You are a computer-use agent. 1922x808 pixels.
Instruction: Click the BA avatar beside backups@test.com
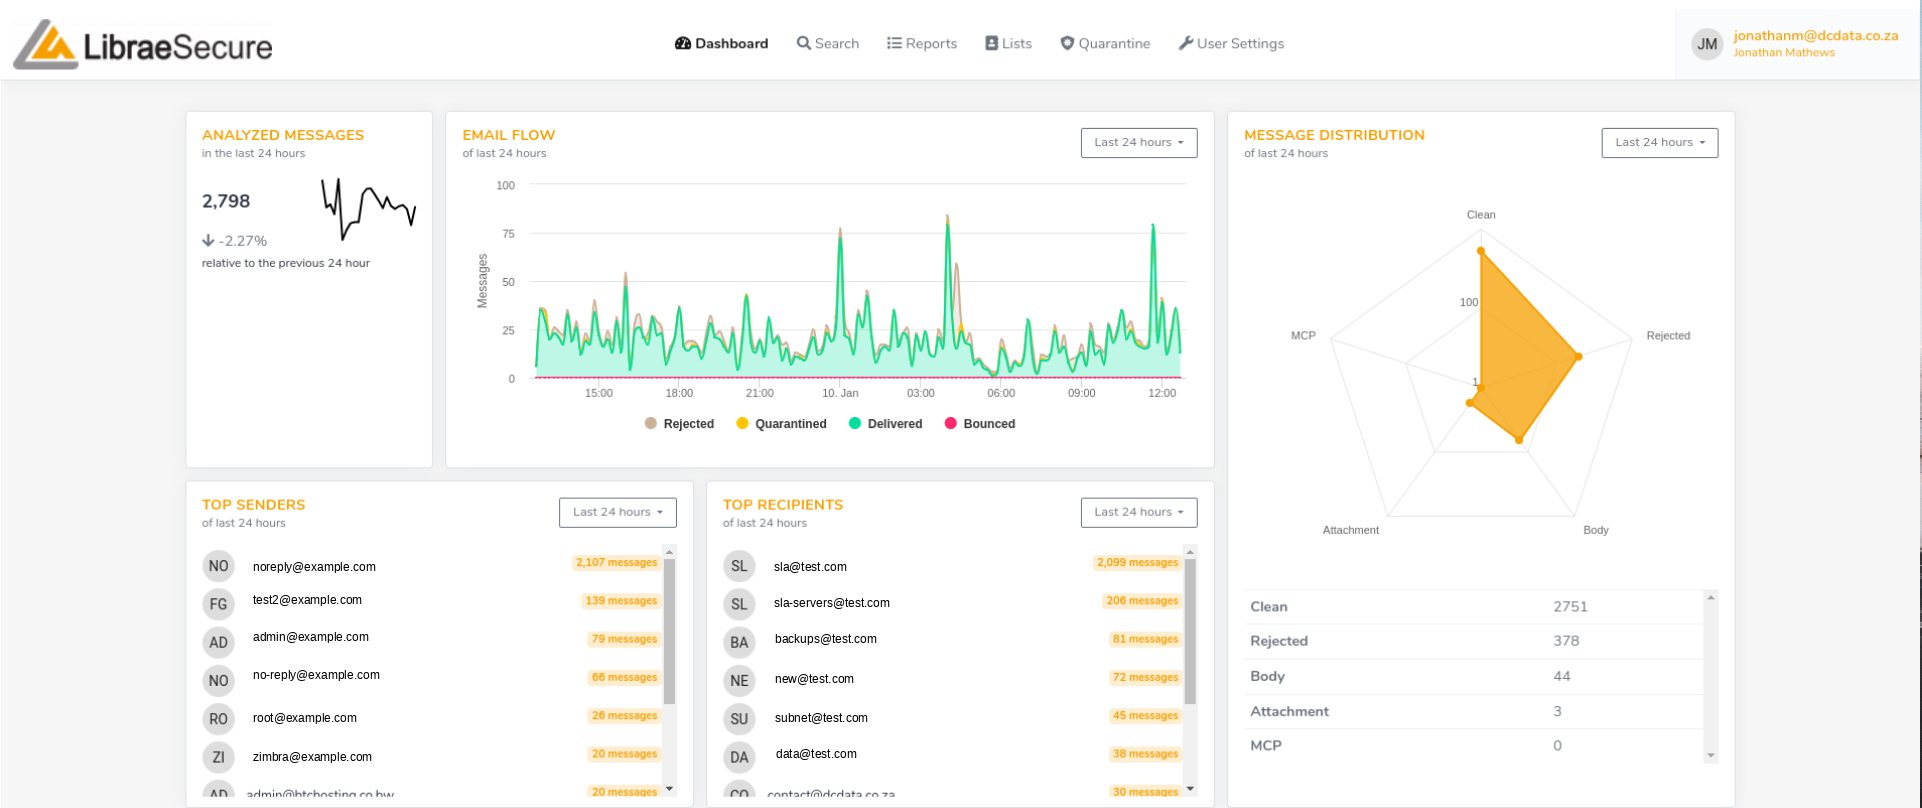(x=739, y=642)
